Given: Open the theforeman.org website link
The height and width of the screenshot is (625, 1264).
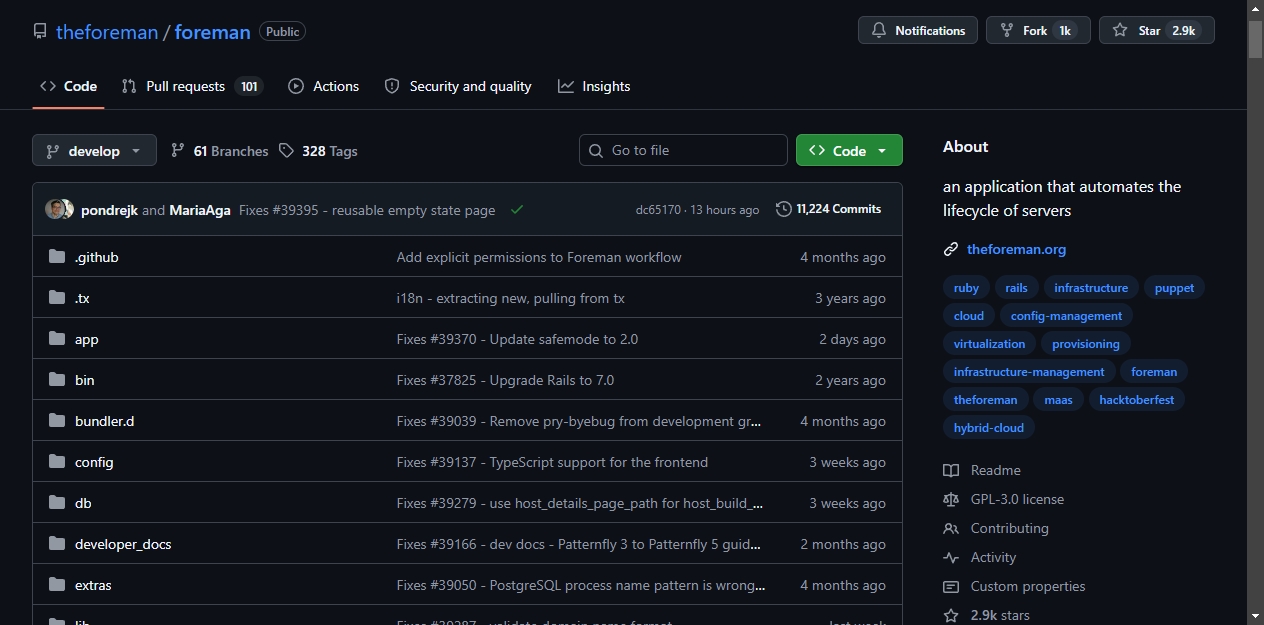Looking at the screenshot, I should coord(1016,249).
